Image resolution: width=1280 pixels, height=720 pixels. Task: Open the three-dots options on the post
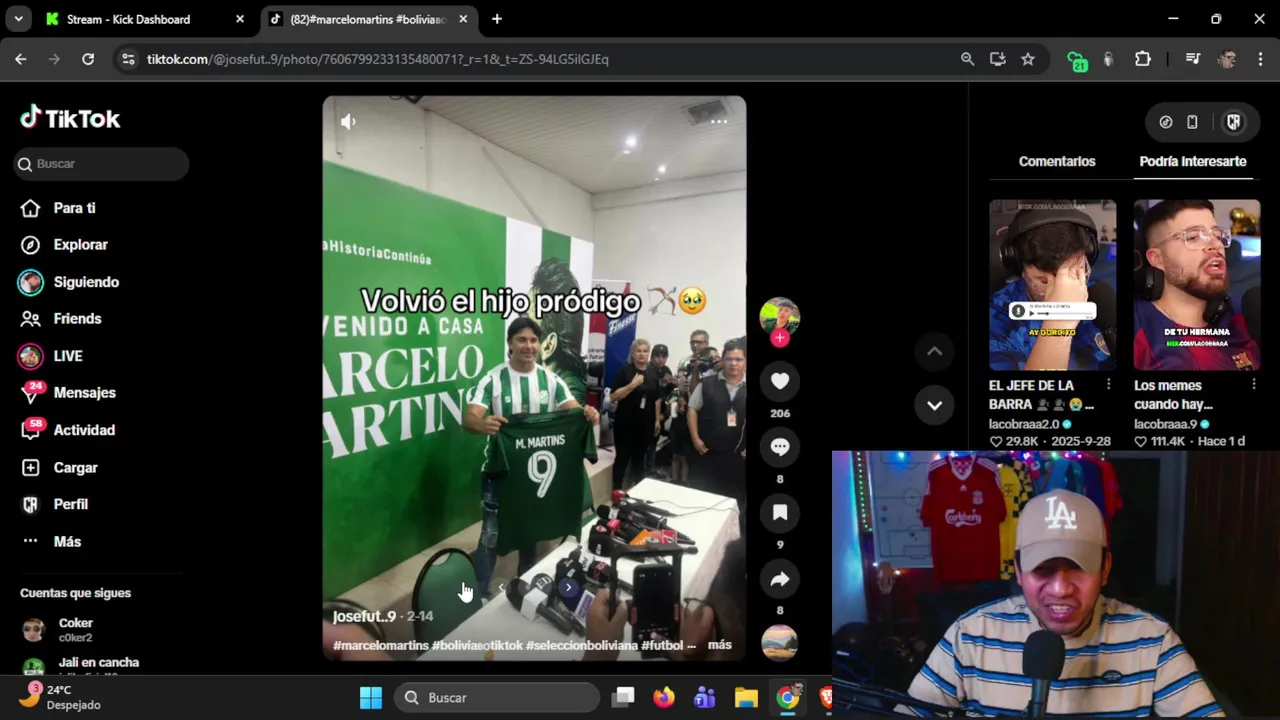point(719,121)
